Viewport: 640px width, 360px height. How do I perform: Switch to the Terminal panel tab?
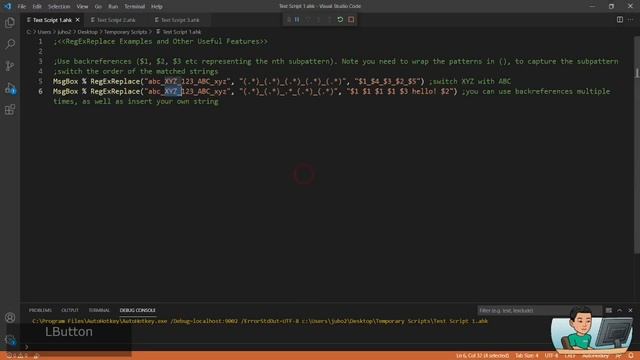pos(99,310)
